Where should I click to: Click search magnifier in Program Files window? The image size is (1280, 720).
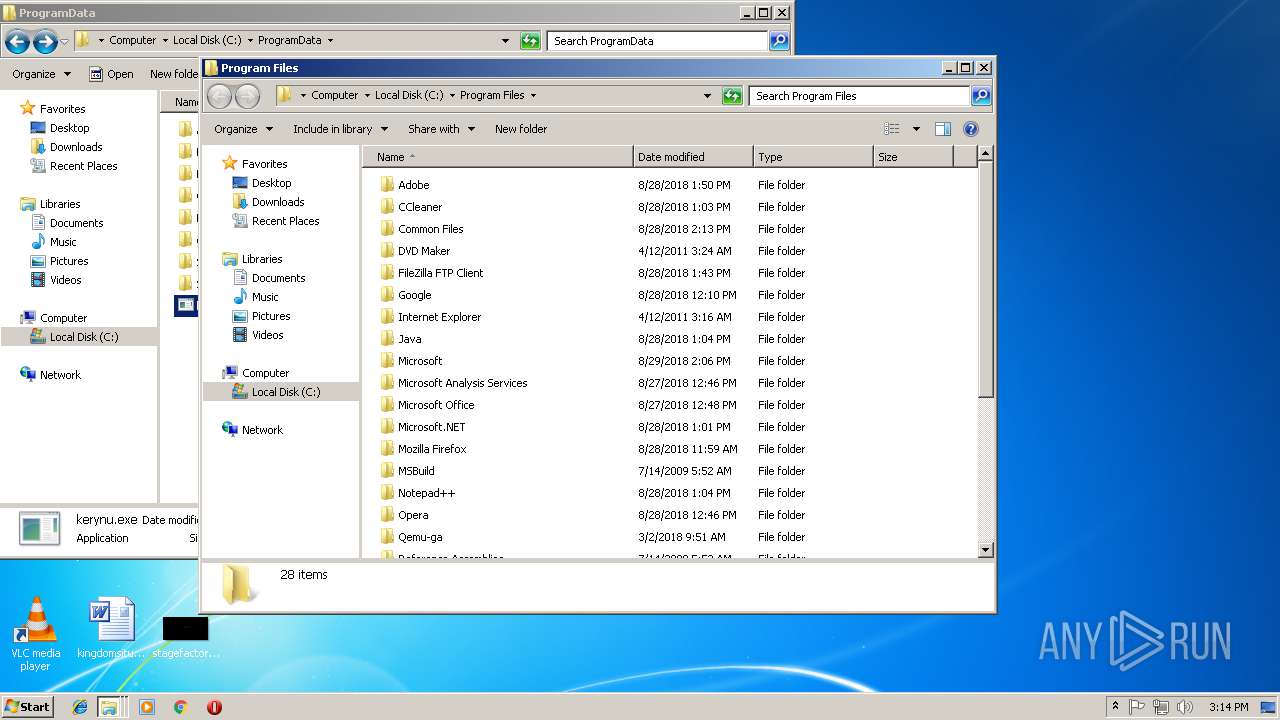[981, 96]
